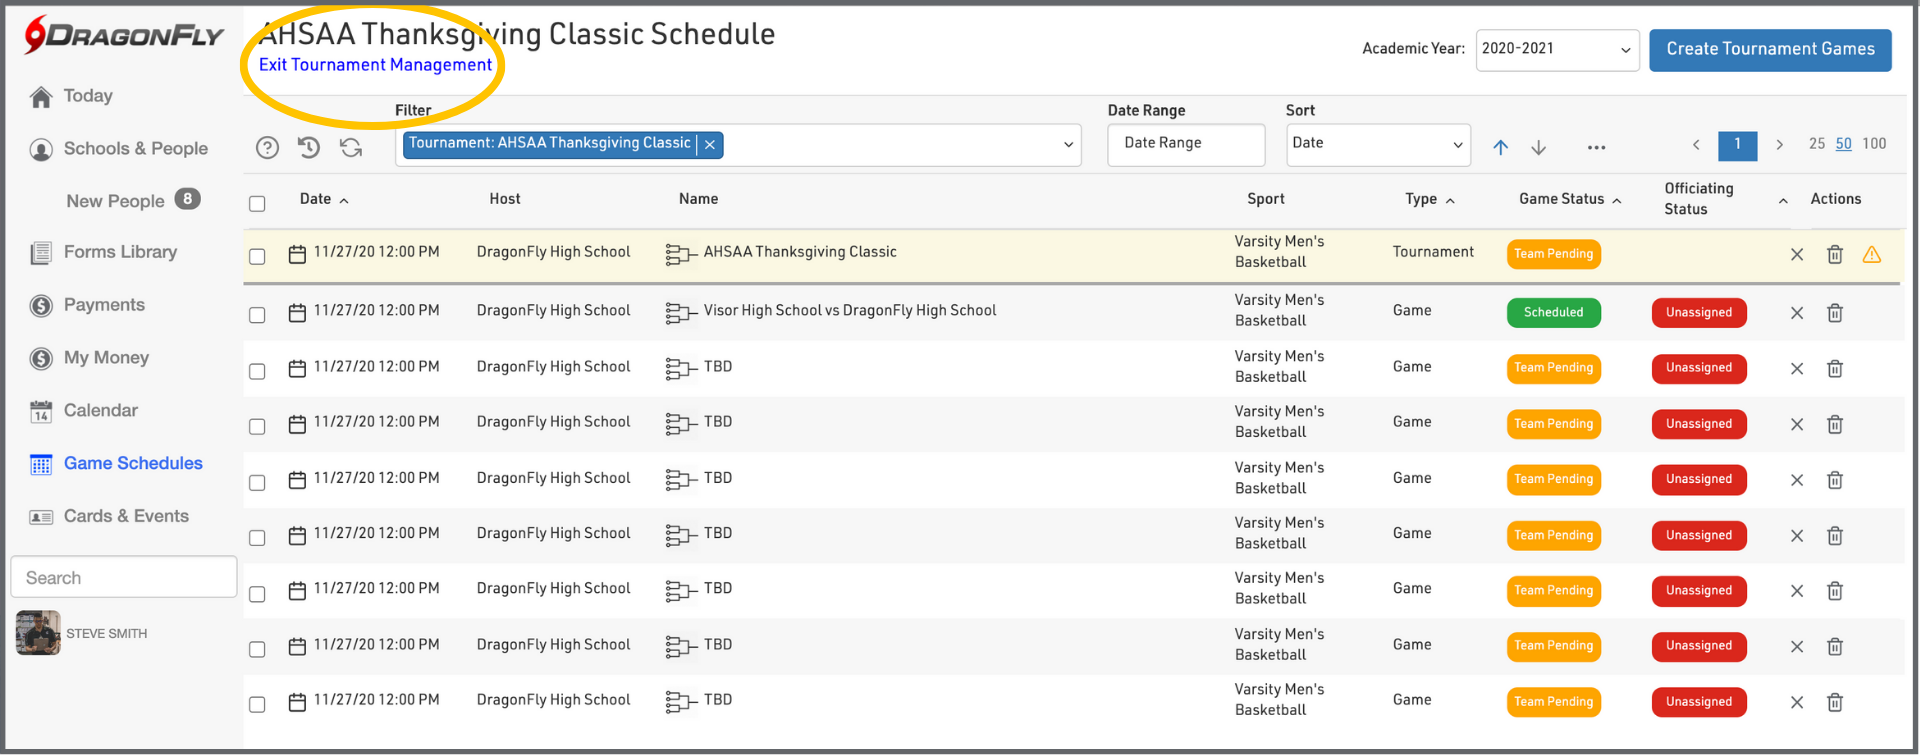
Task: Go to Forms Library in sidebar
Action: click(x=120, y=252)
